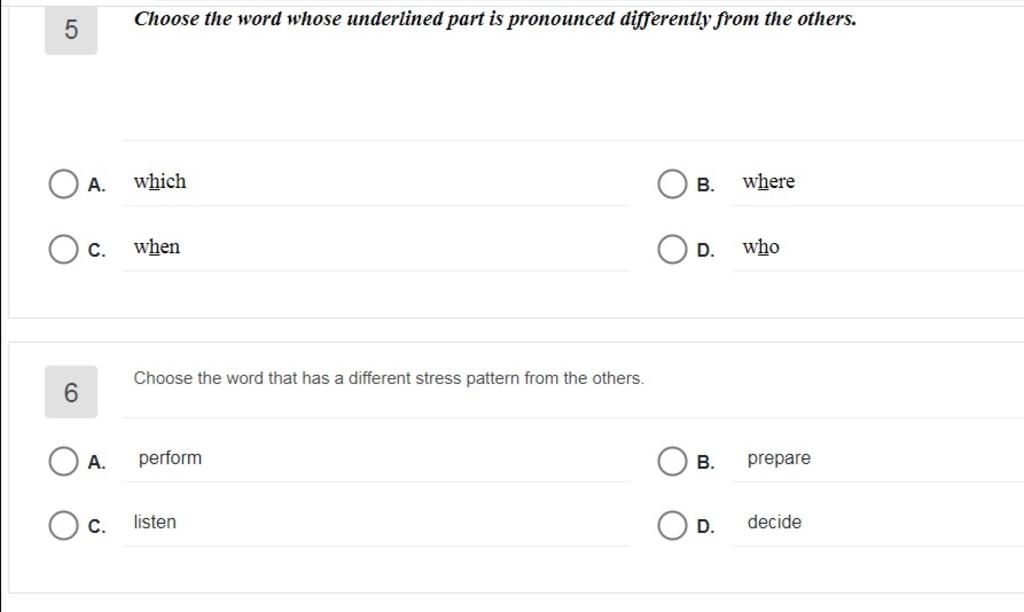This screenshot has width=1024, height=612.
Task: Click the answer text 'where'
Action: click(x=769, y=182)
